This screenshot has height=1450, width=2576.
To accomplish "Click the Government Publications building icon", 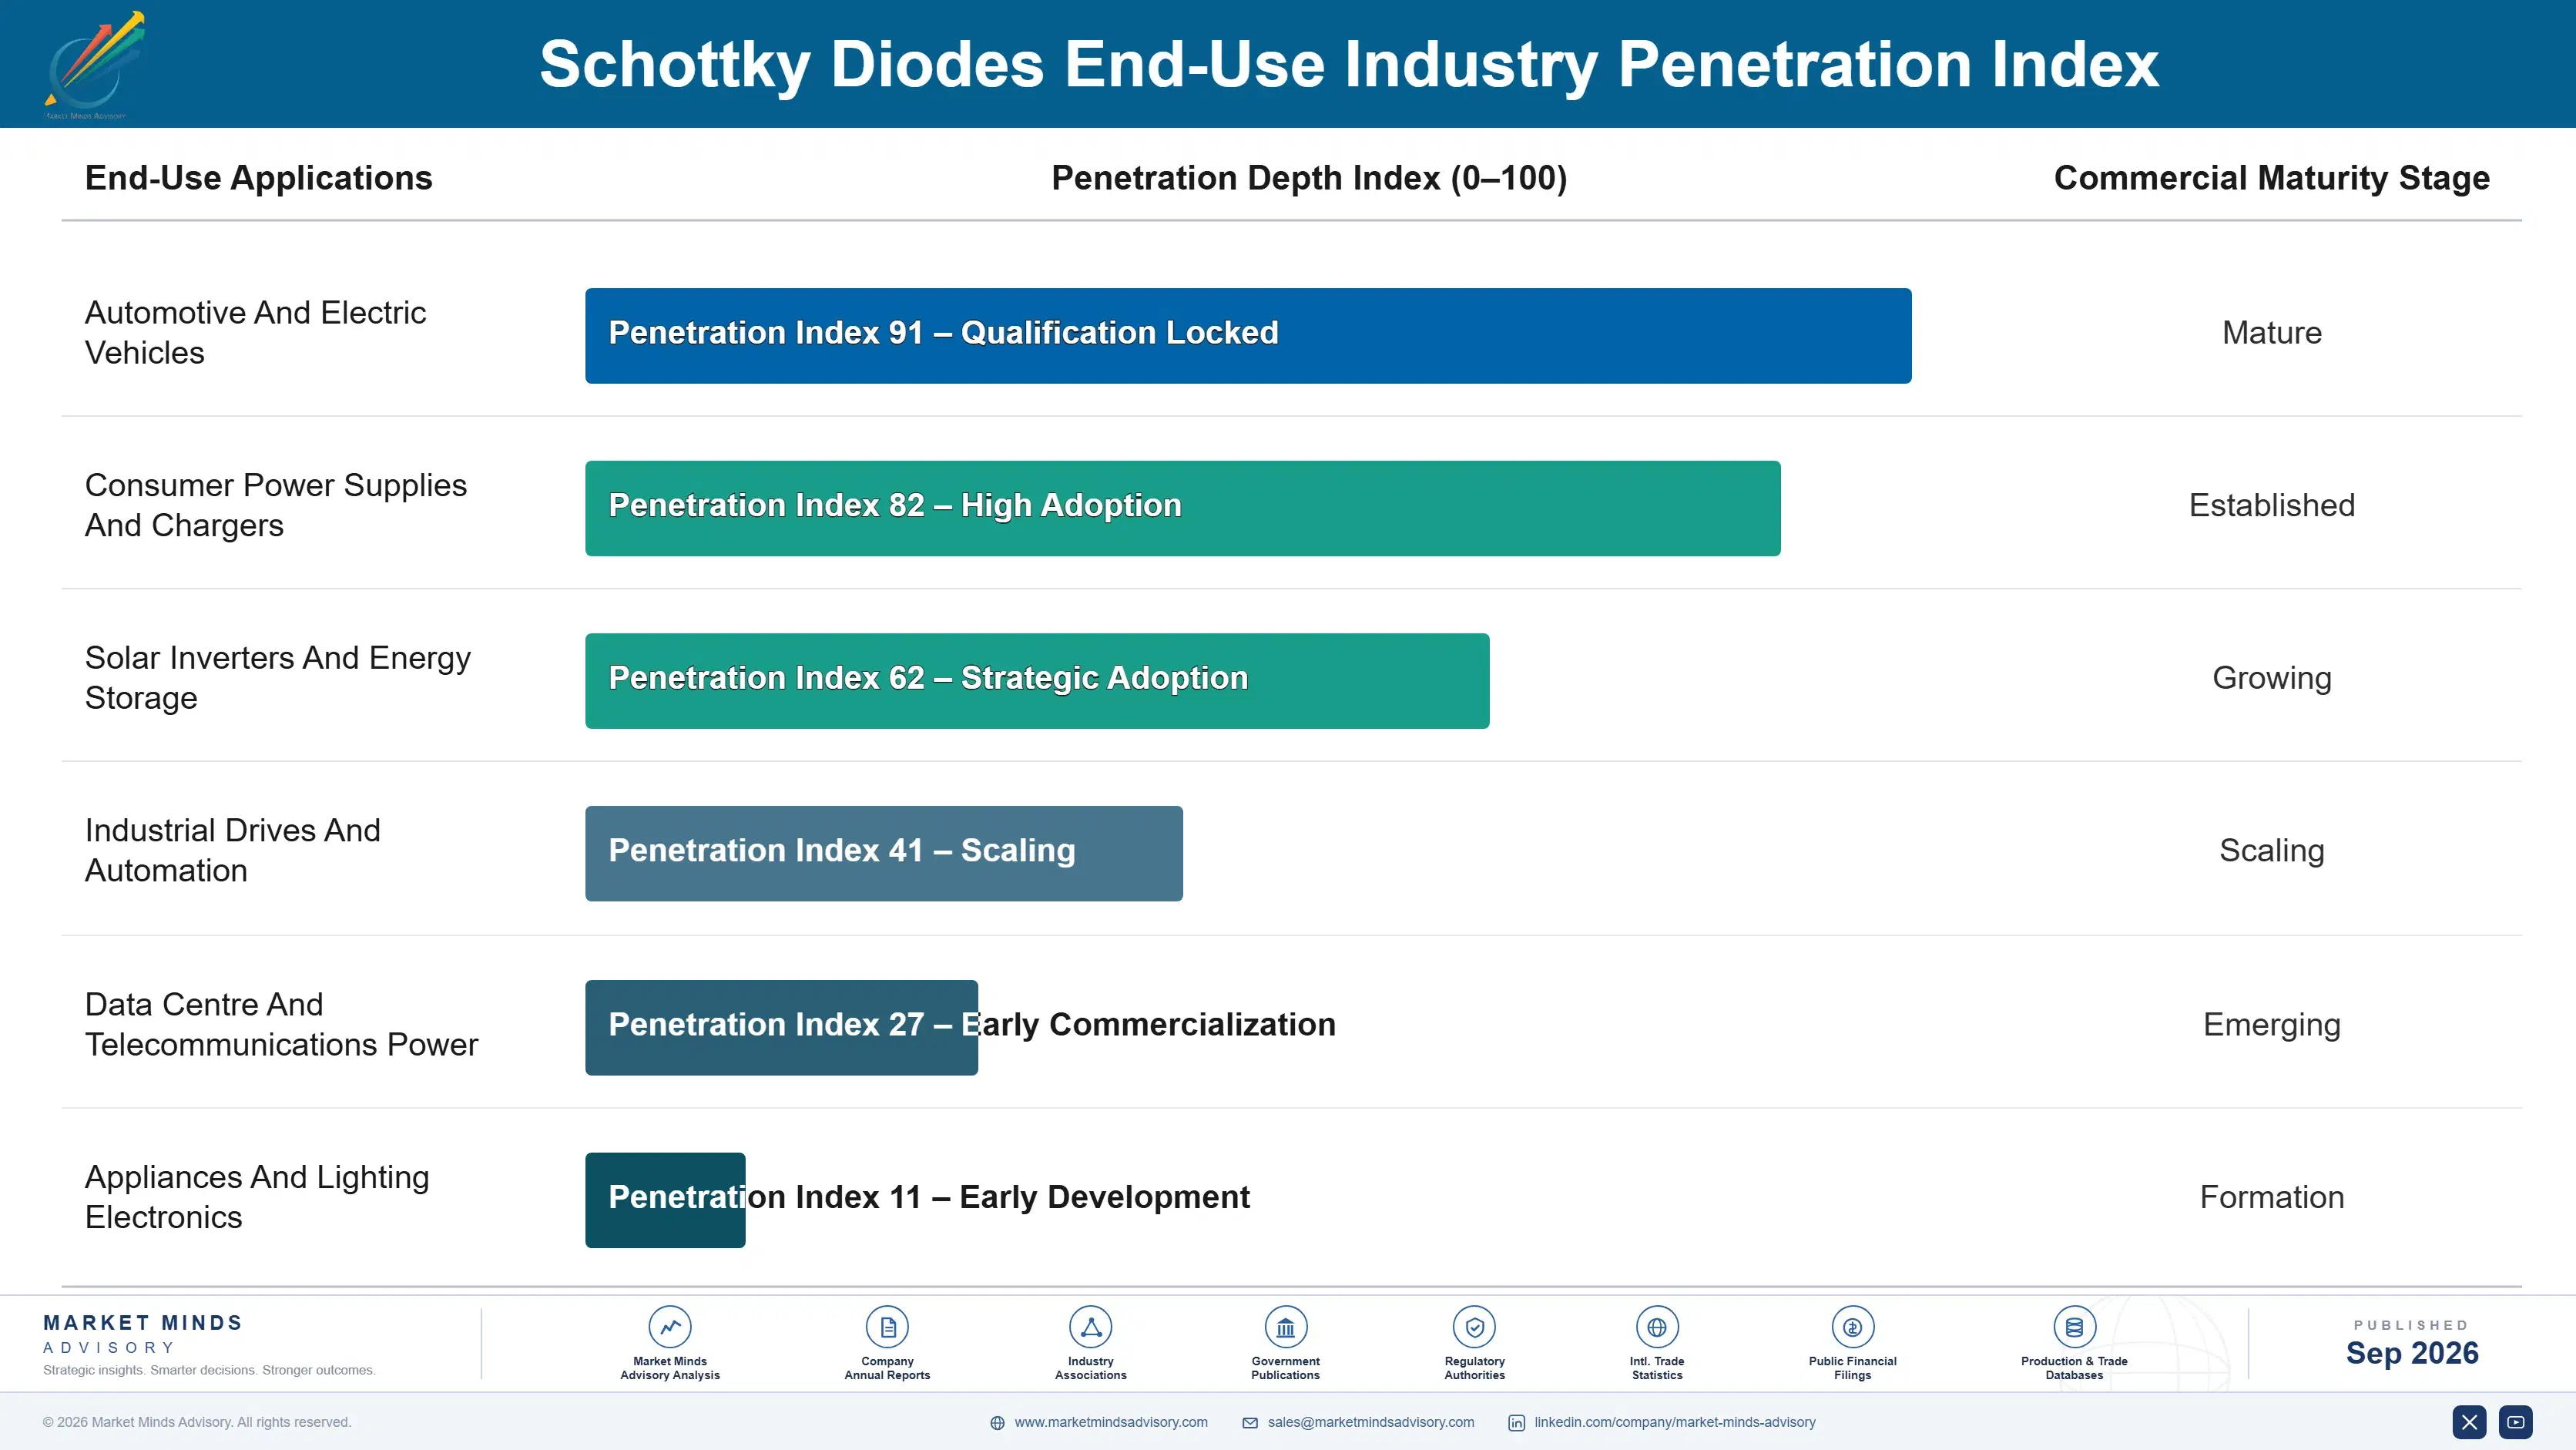I will (1286, 1327).
